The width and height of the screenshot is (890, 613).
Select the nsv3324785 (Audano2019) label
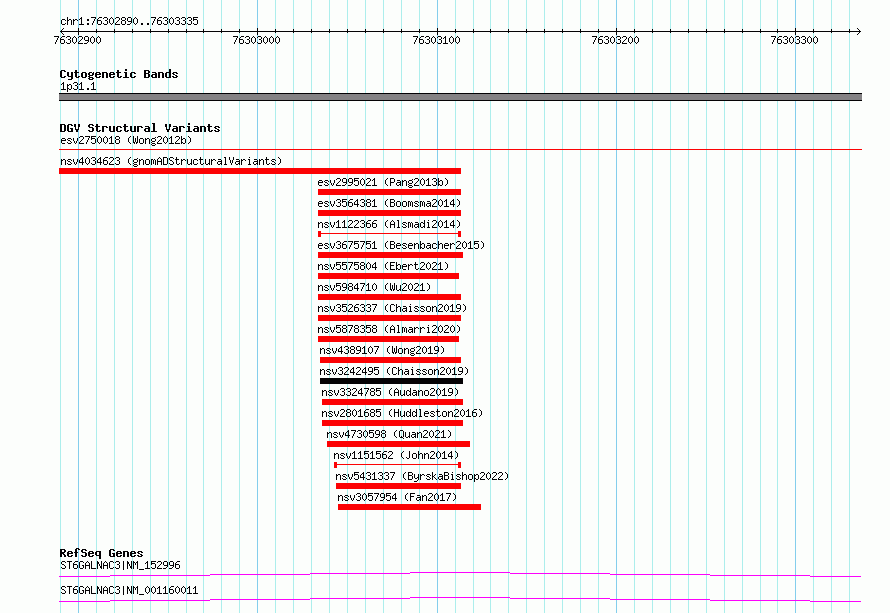point(390,392)
